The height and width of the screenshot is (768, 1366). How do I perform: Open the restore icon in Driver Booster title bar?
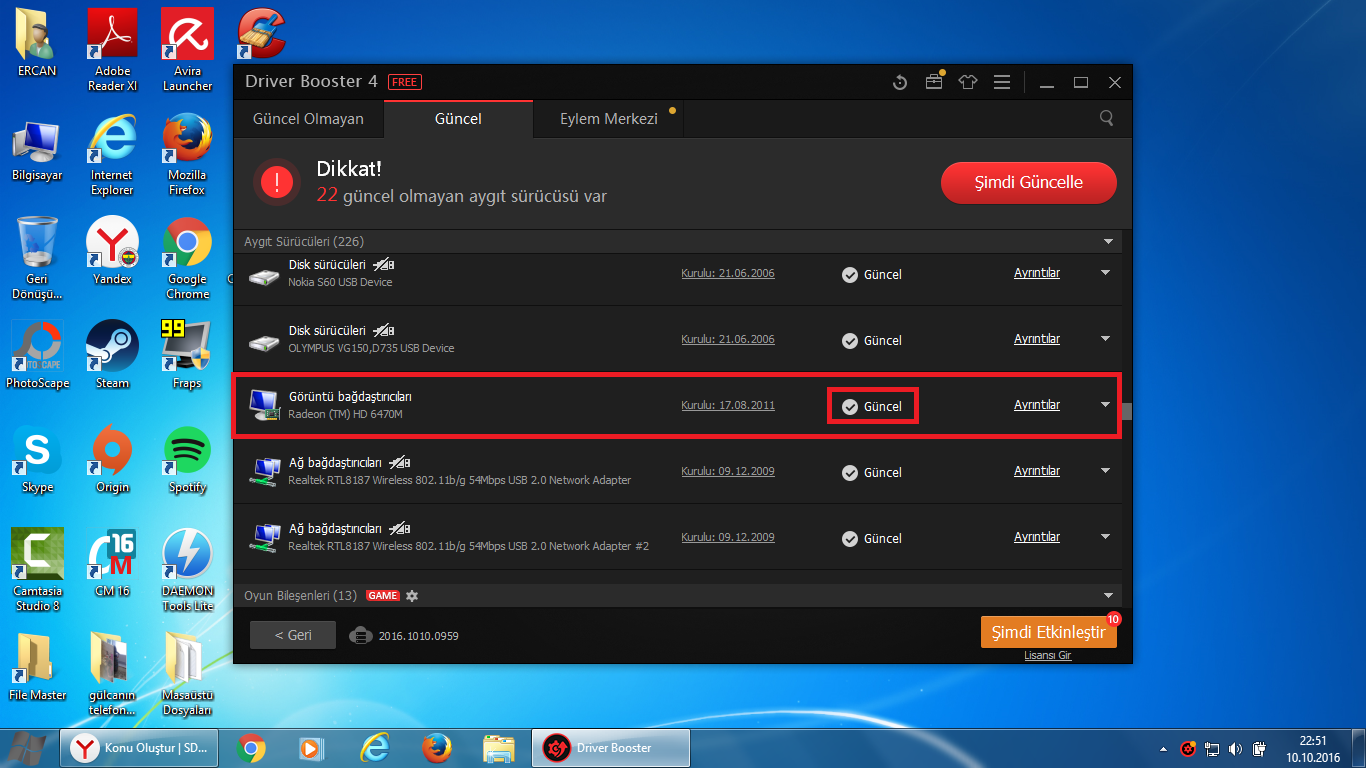pyautogui.click(x=900, y=82)
